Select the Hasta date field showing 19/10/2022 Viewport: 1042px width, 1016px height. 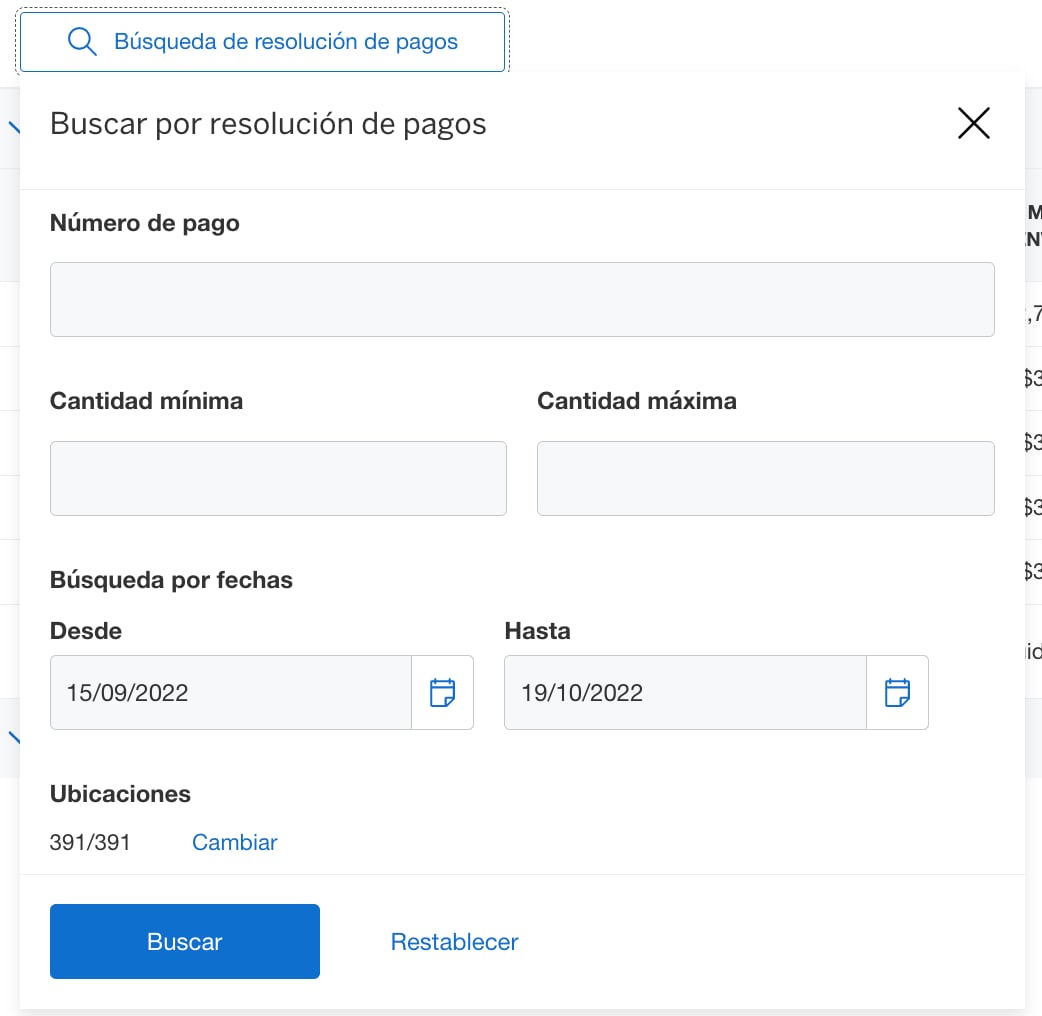(685, 692)
